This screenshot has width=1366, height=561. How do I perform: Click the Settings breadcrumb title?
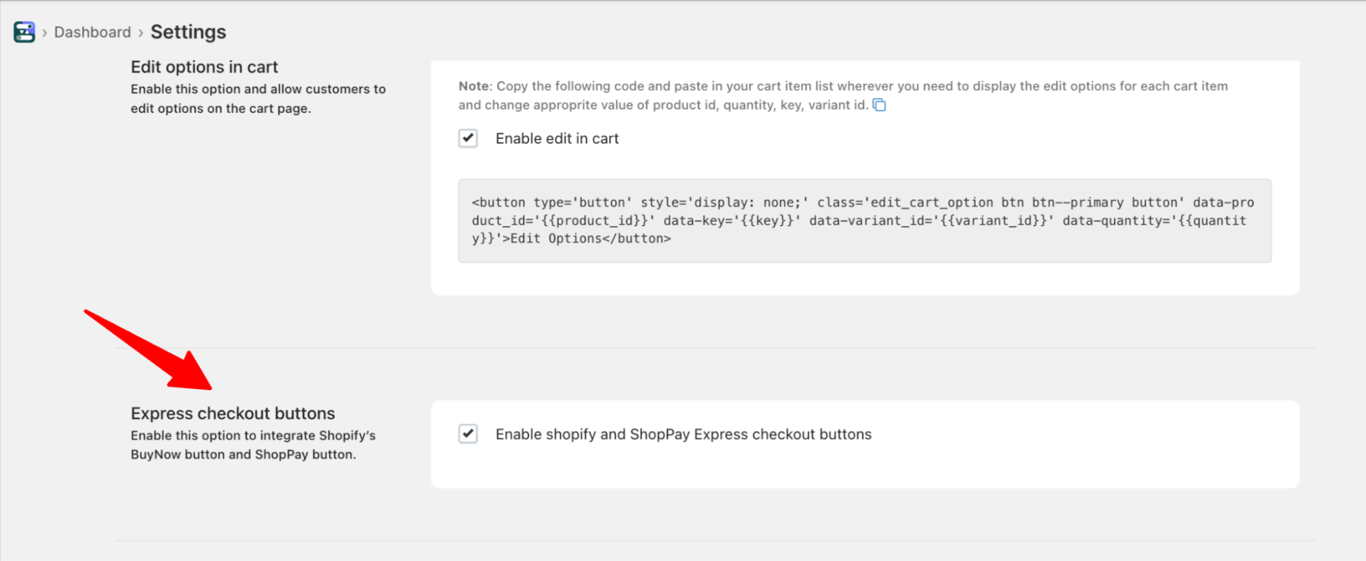coord(188,32)
